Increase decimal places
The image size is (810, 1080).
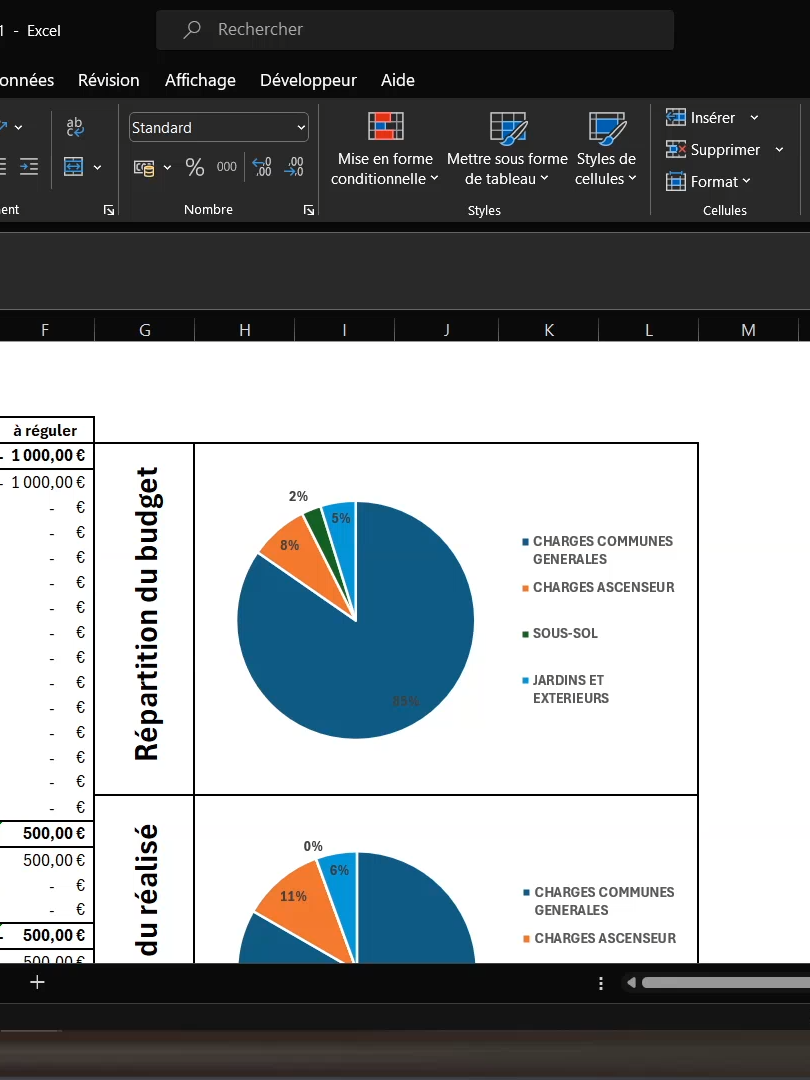[262, 167]
